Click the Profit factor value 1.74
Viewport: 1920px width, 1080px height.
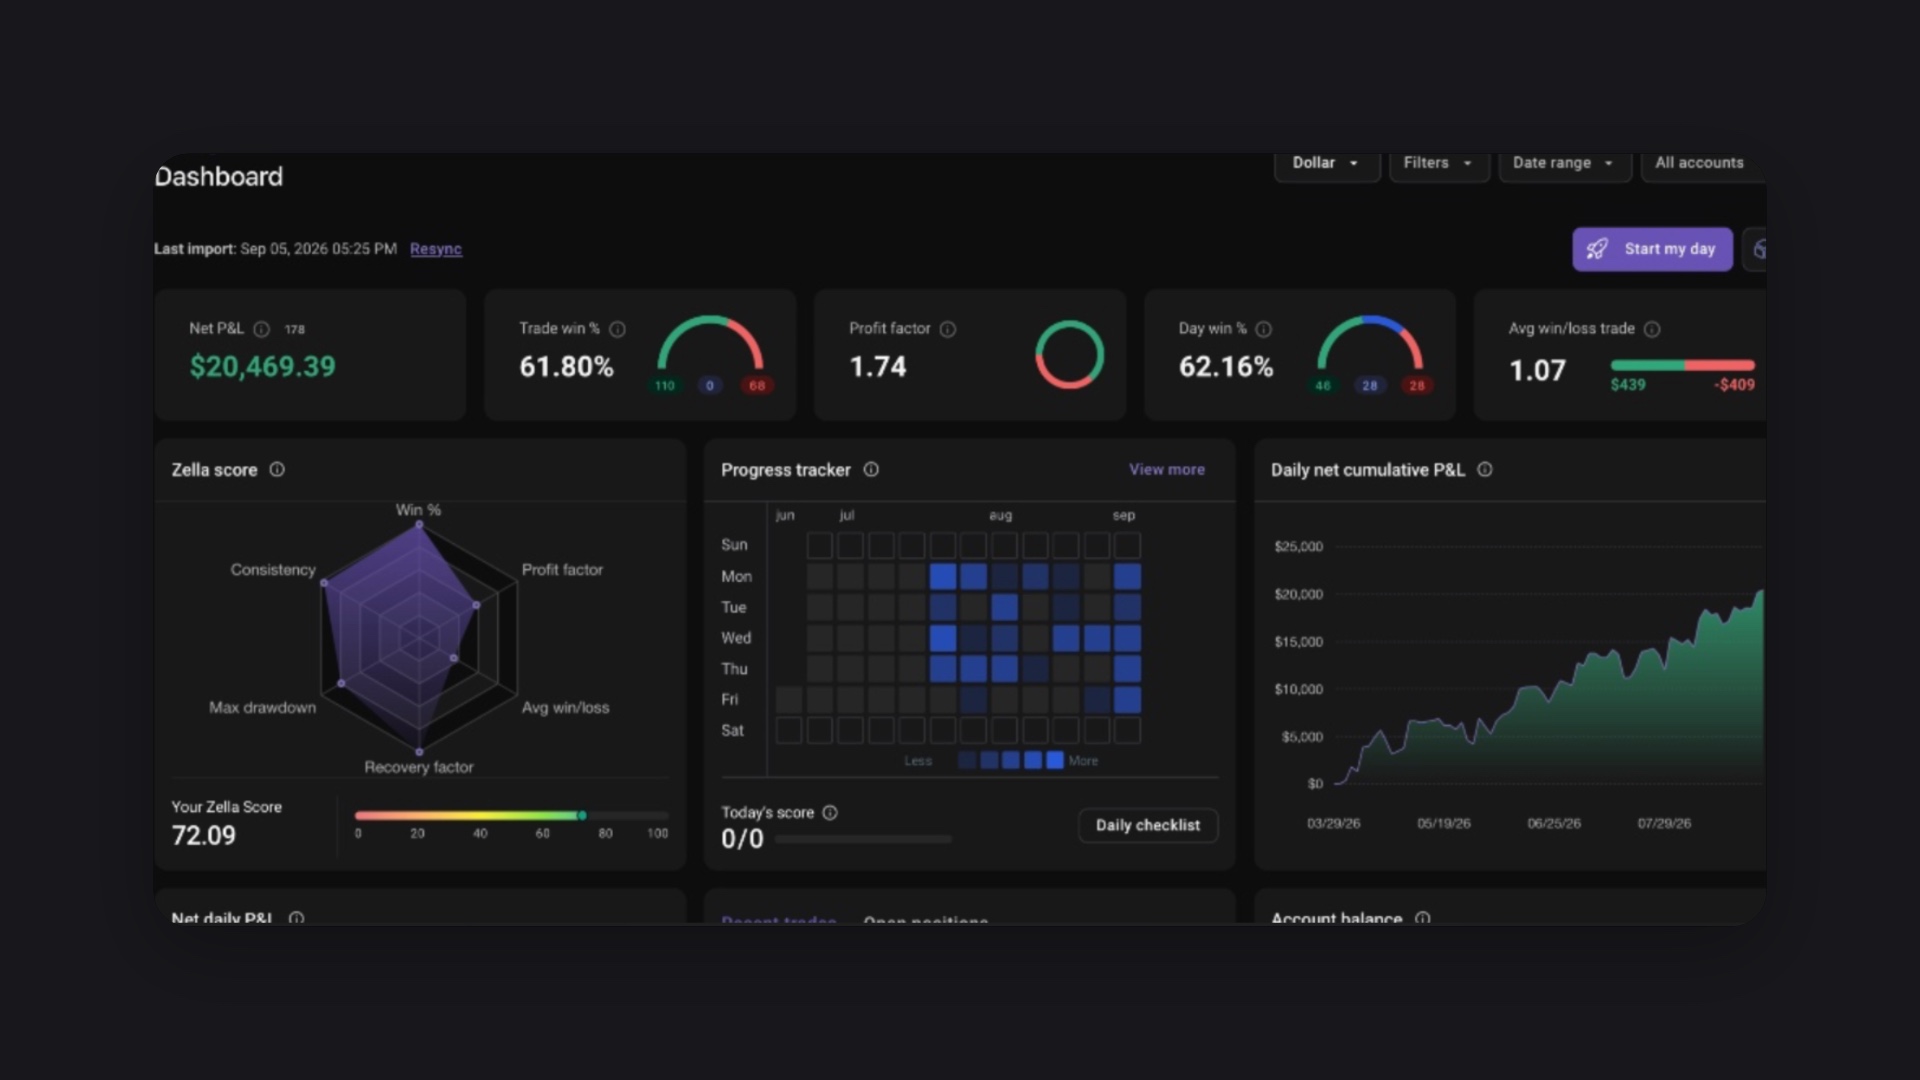tap(878, 367)
